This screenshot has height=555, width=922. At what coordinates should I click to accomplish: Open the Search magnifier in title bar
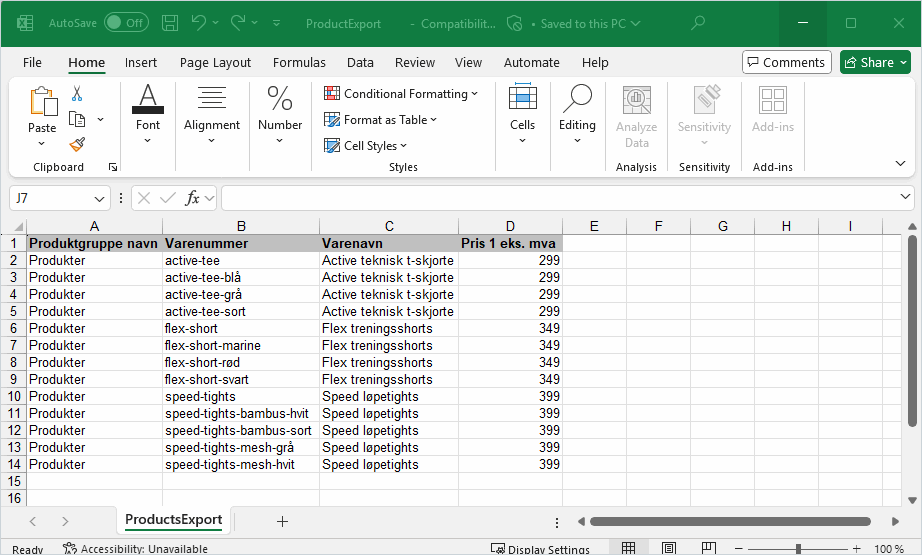(698, 23)
